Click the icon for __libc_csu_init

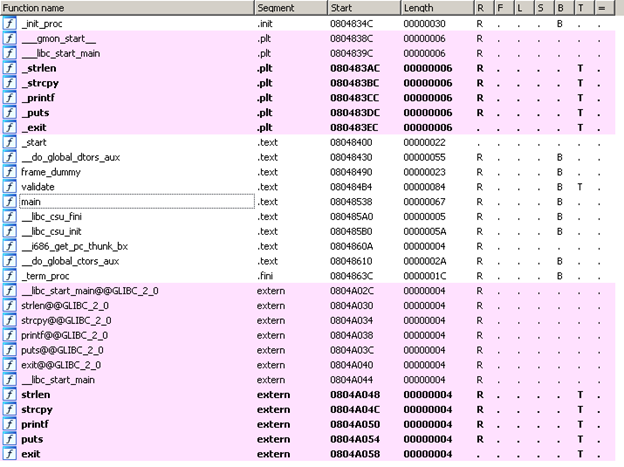[x=9, y=231]
